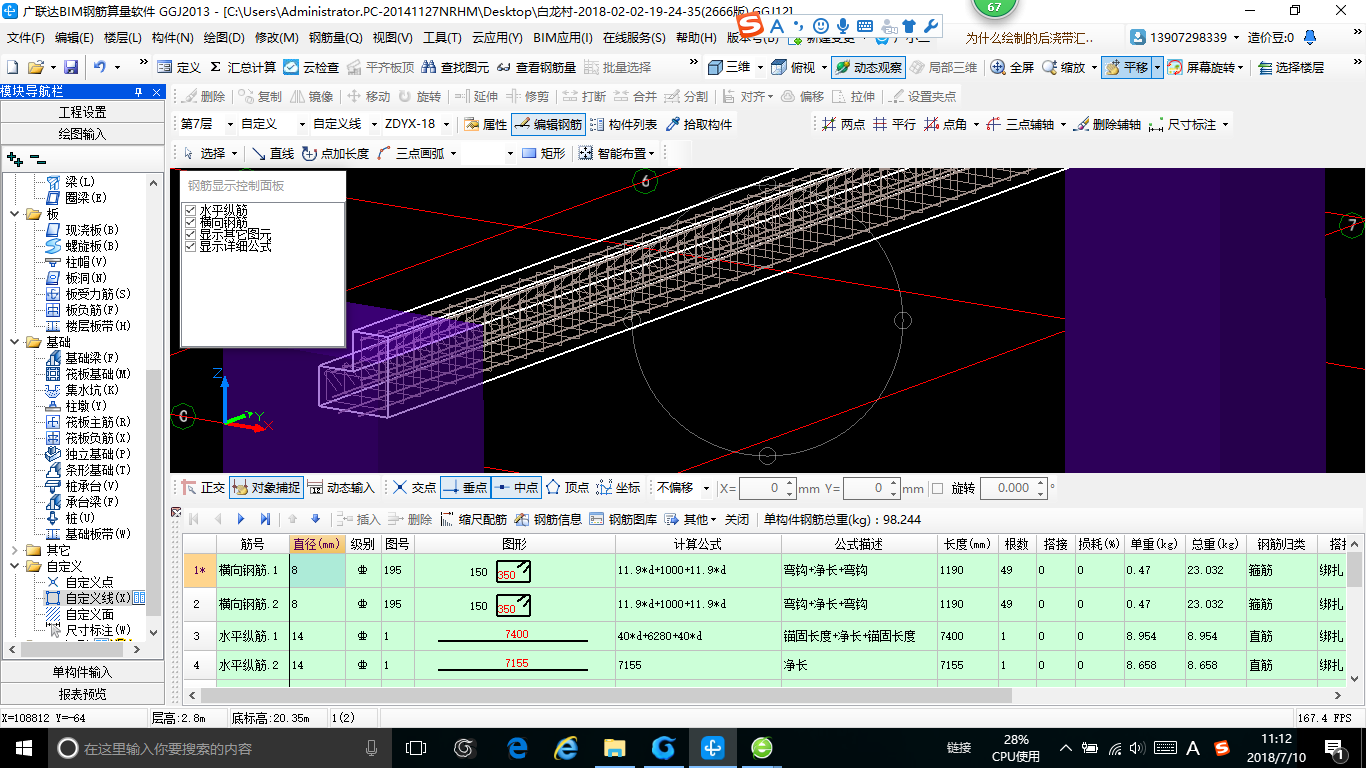Select 筏板基础(M) tree item
The image size is (1366, 768).
pos(98,374)
